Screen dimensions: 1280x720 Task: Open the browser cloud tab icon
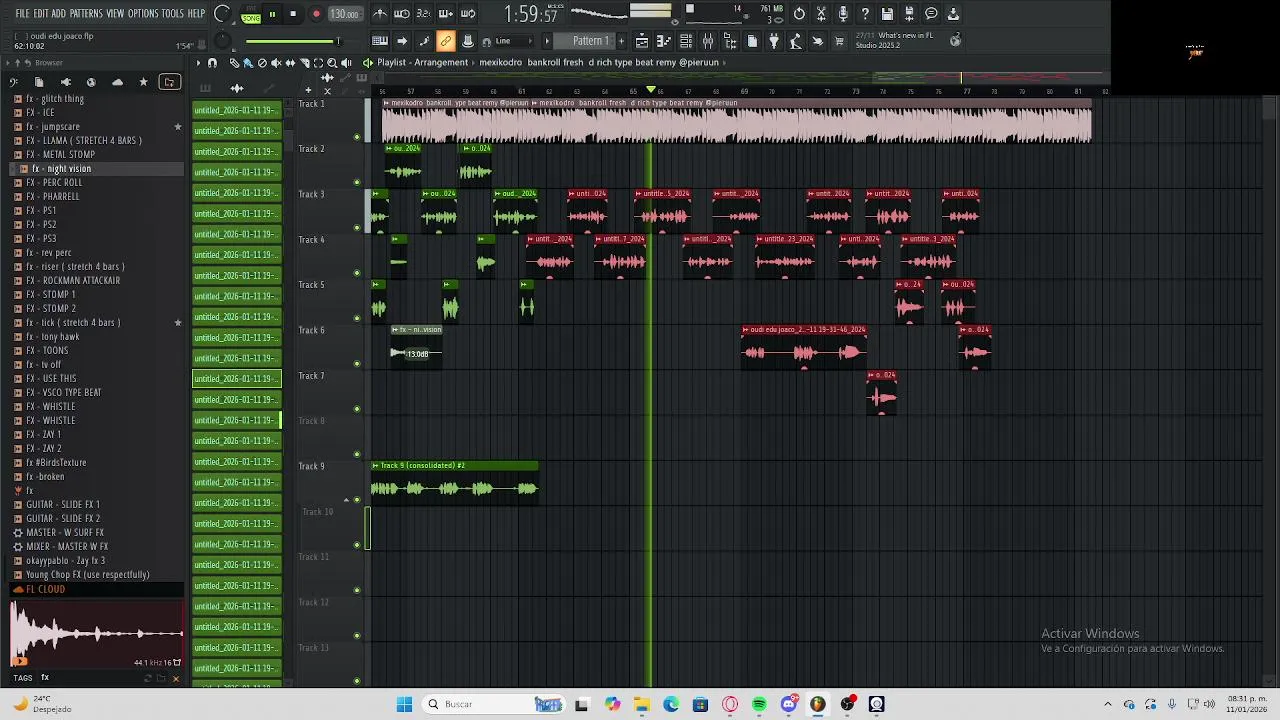pyautogui.click(x=117, y=82)
